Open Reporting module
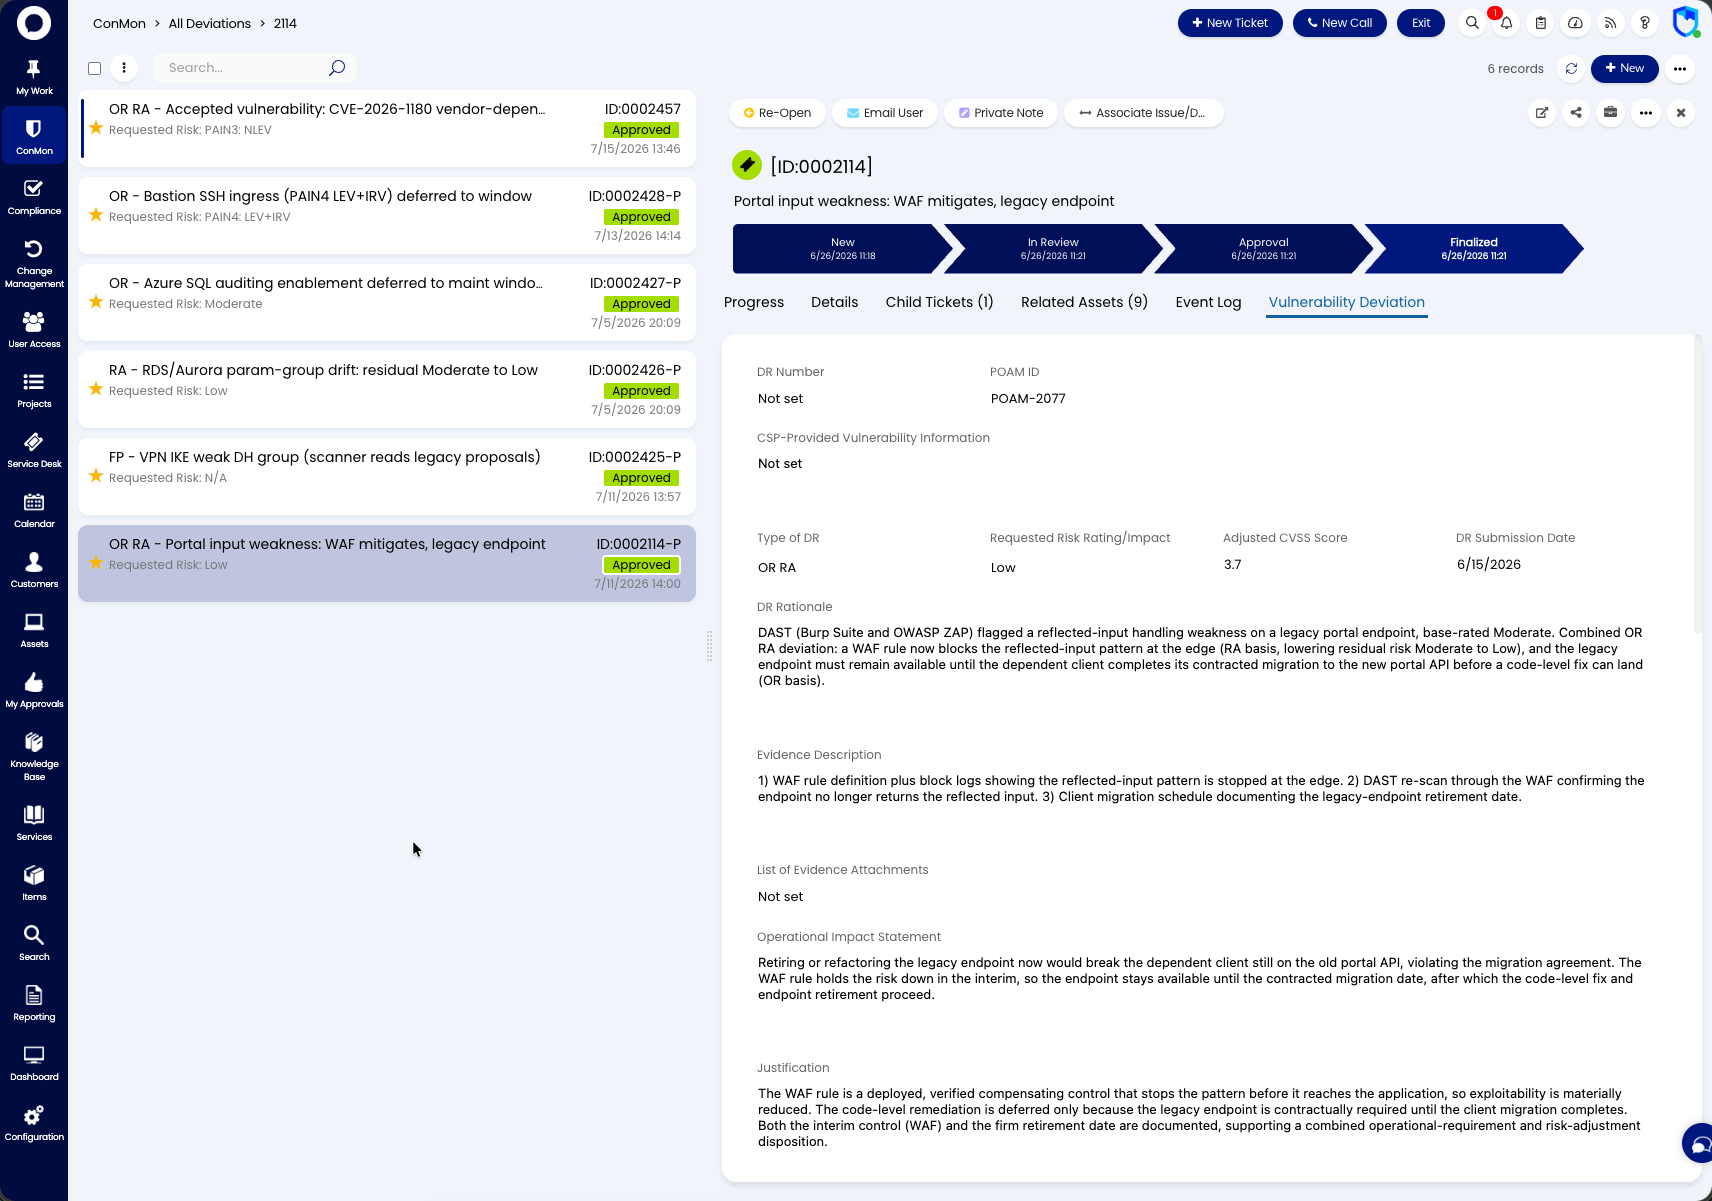 pos(34,1003)
